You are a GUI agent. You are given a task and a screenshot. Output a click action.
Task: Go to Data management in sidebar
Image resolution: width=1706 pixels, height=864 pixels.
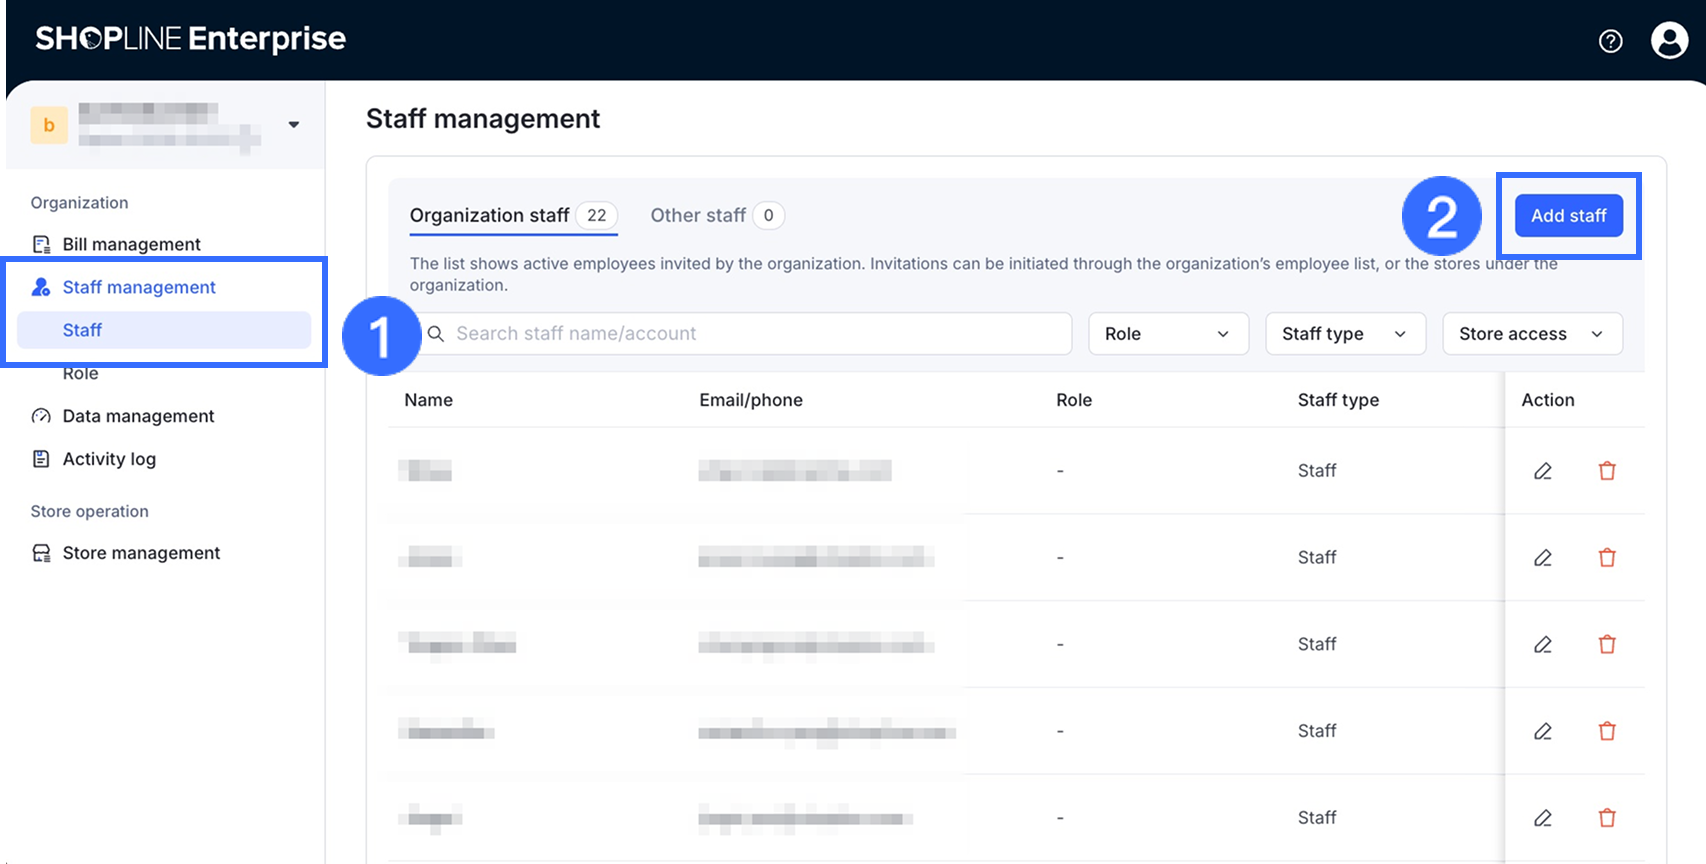138,416
